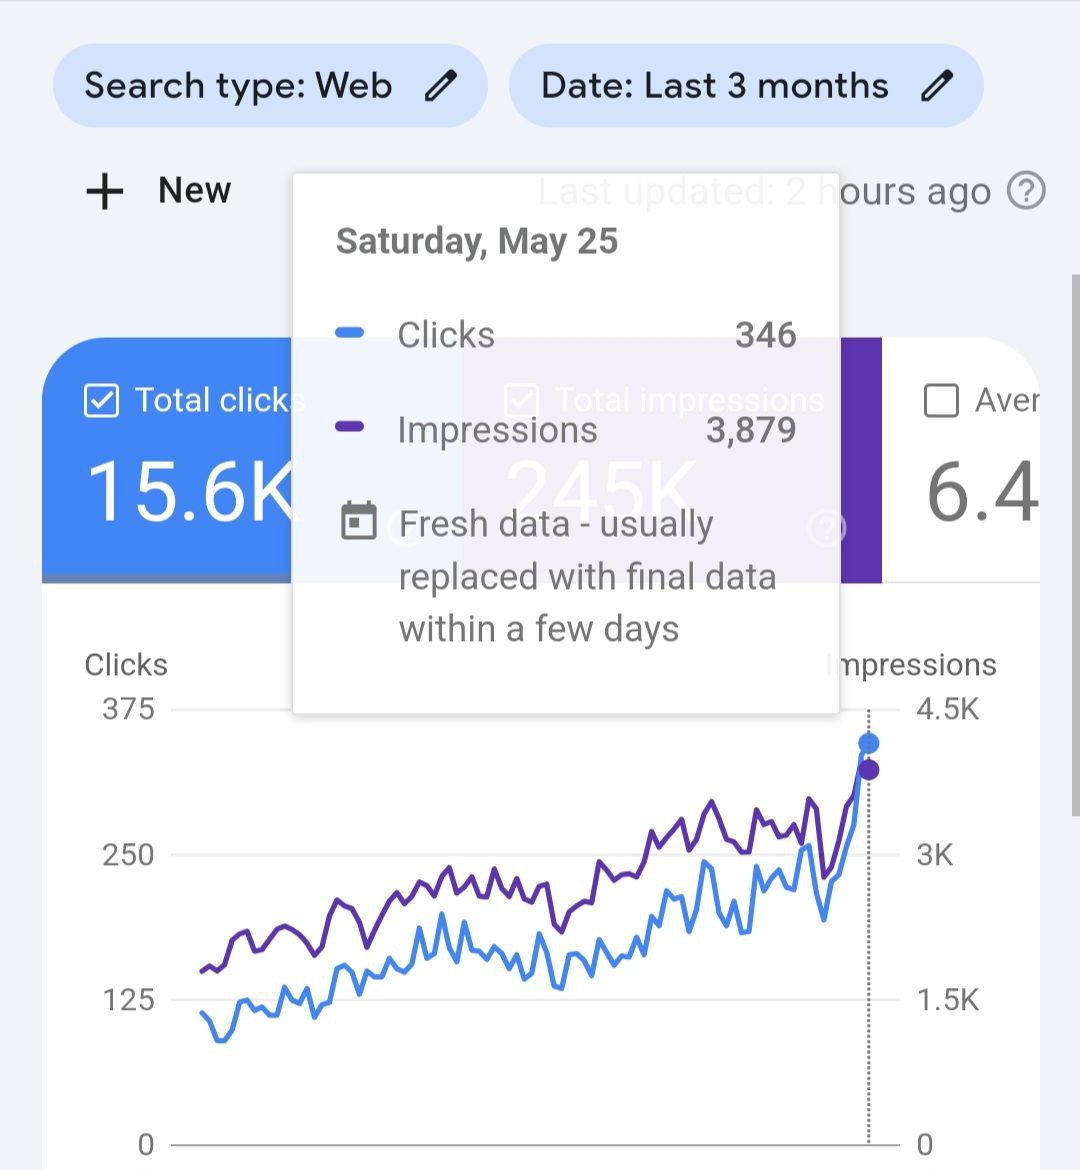Click the purple edge of Total impressions card

(861, 460)
